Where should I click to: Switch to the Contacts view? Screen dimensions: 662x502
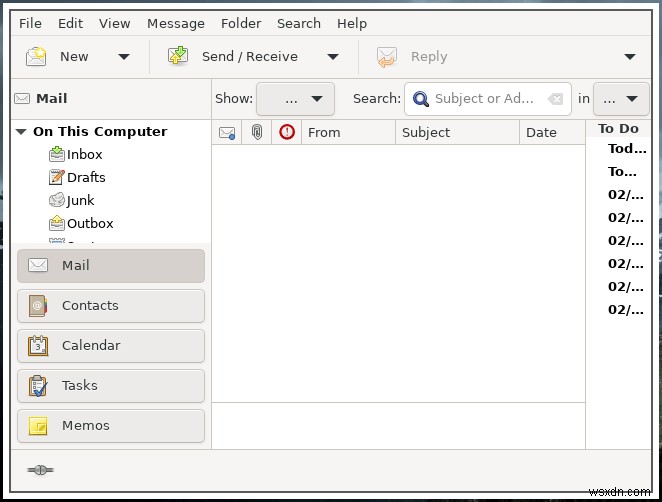tap(111, 306)
